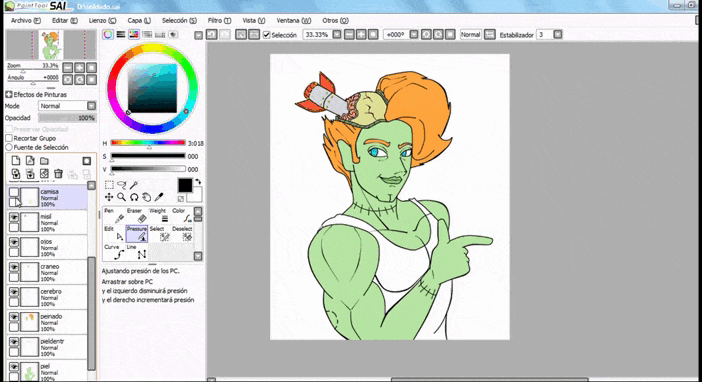Pick the Curve tool

click(x=114, y=252)
